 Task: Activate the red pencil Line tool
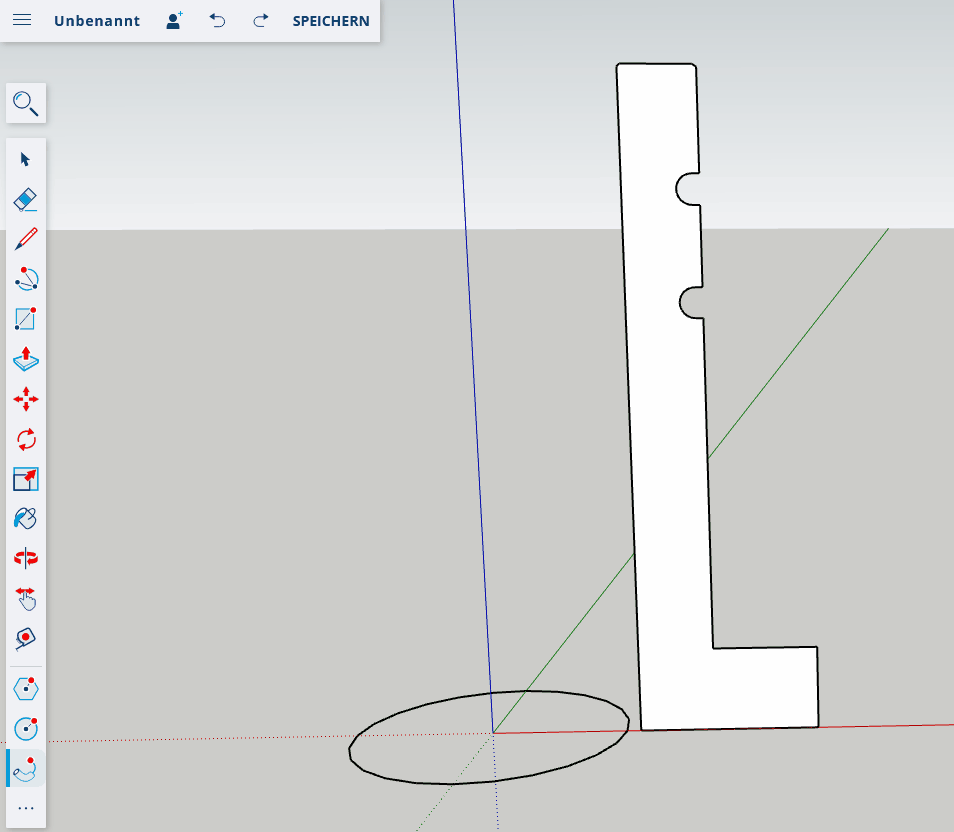26,239
